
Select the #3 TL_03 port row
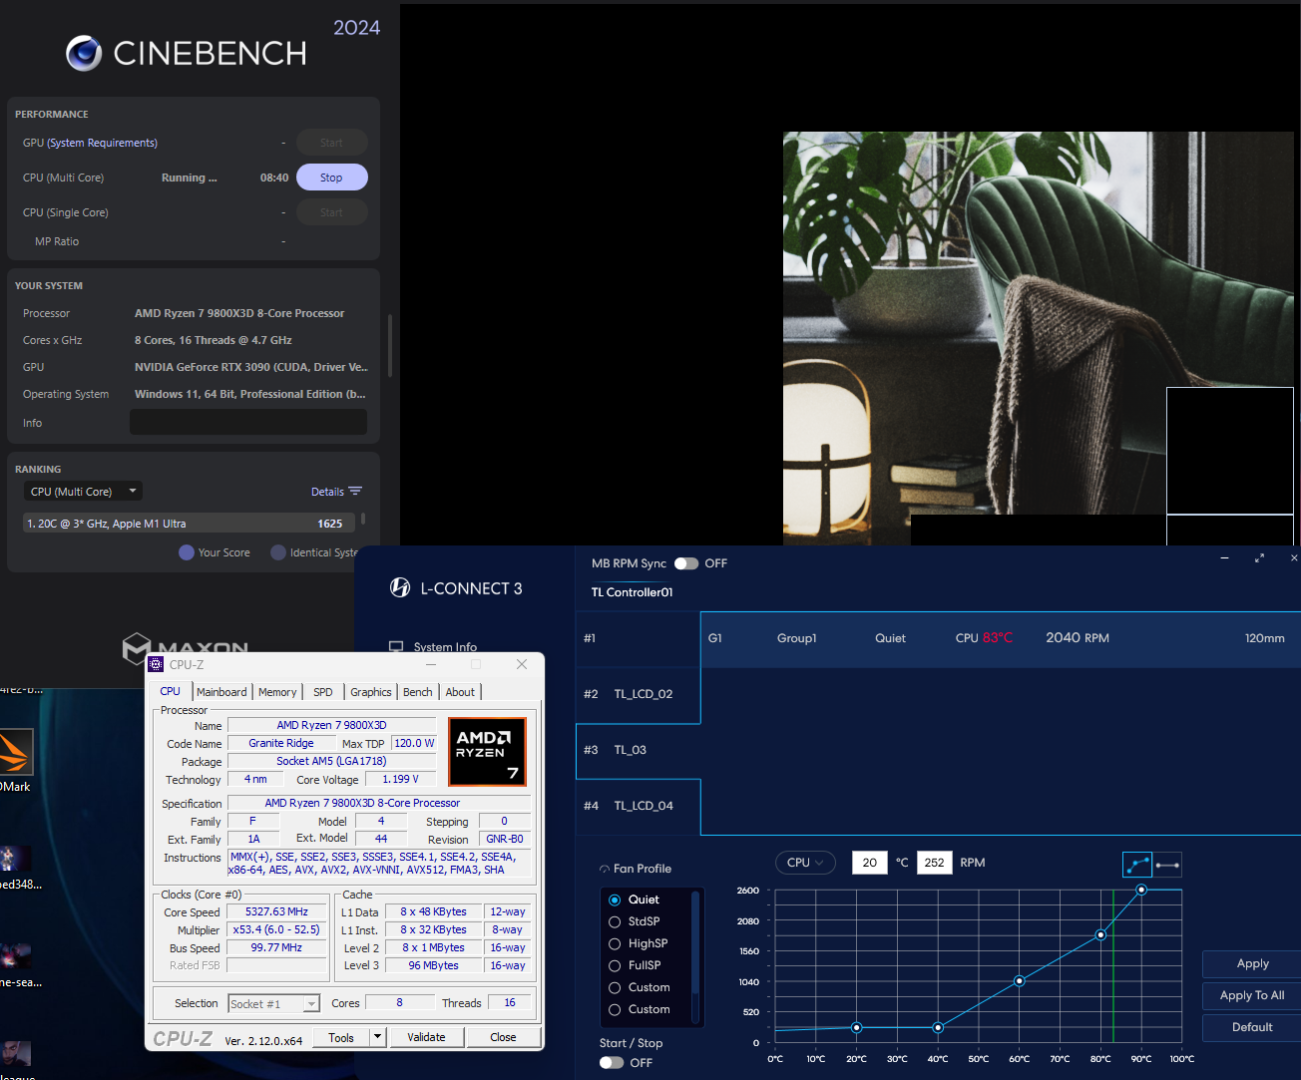[x=638, y=750]
